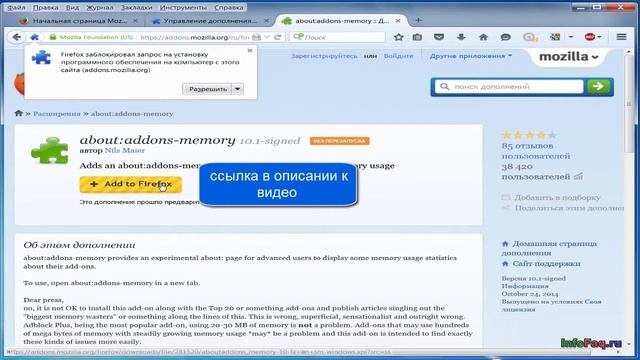
Task: Open the add-on puzzle notification icon
Action: point(34,37)
